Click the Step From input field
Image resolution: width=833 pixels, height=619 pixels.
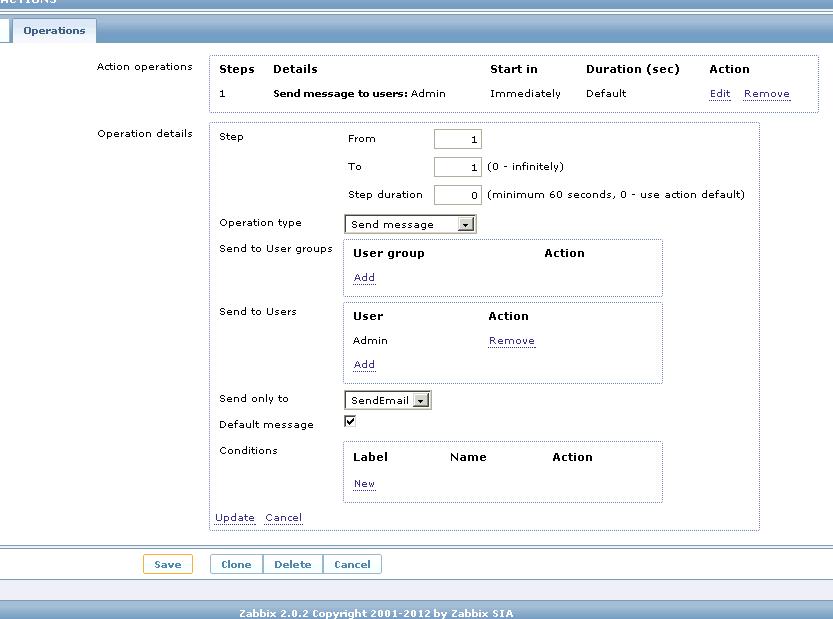click(458, 140)
